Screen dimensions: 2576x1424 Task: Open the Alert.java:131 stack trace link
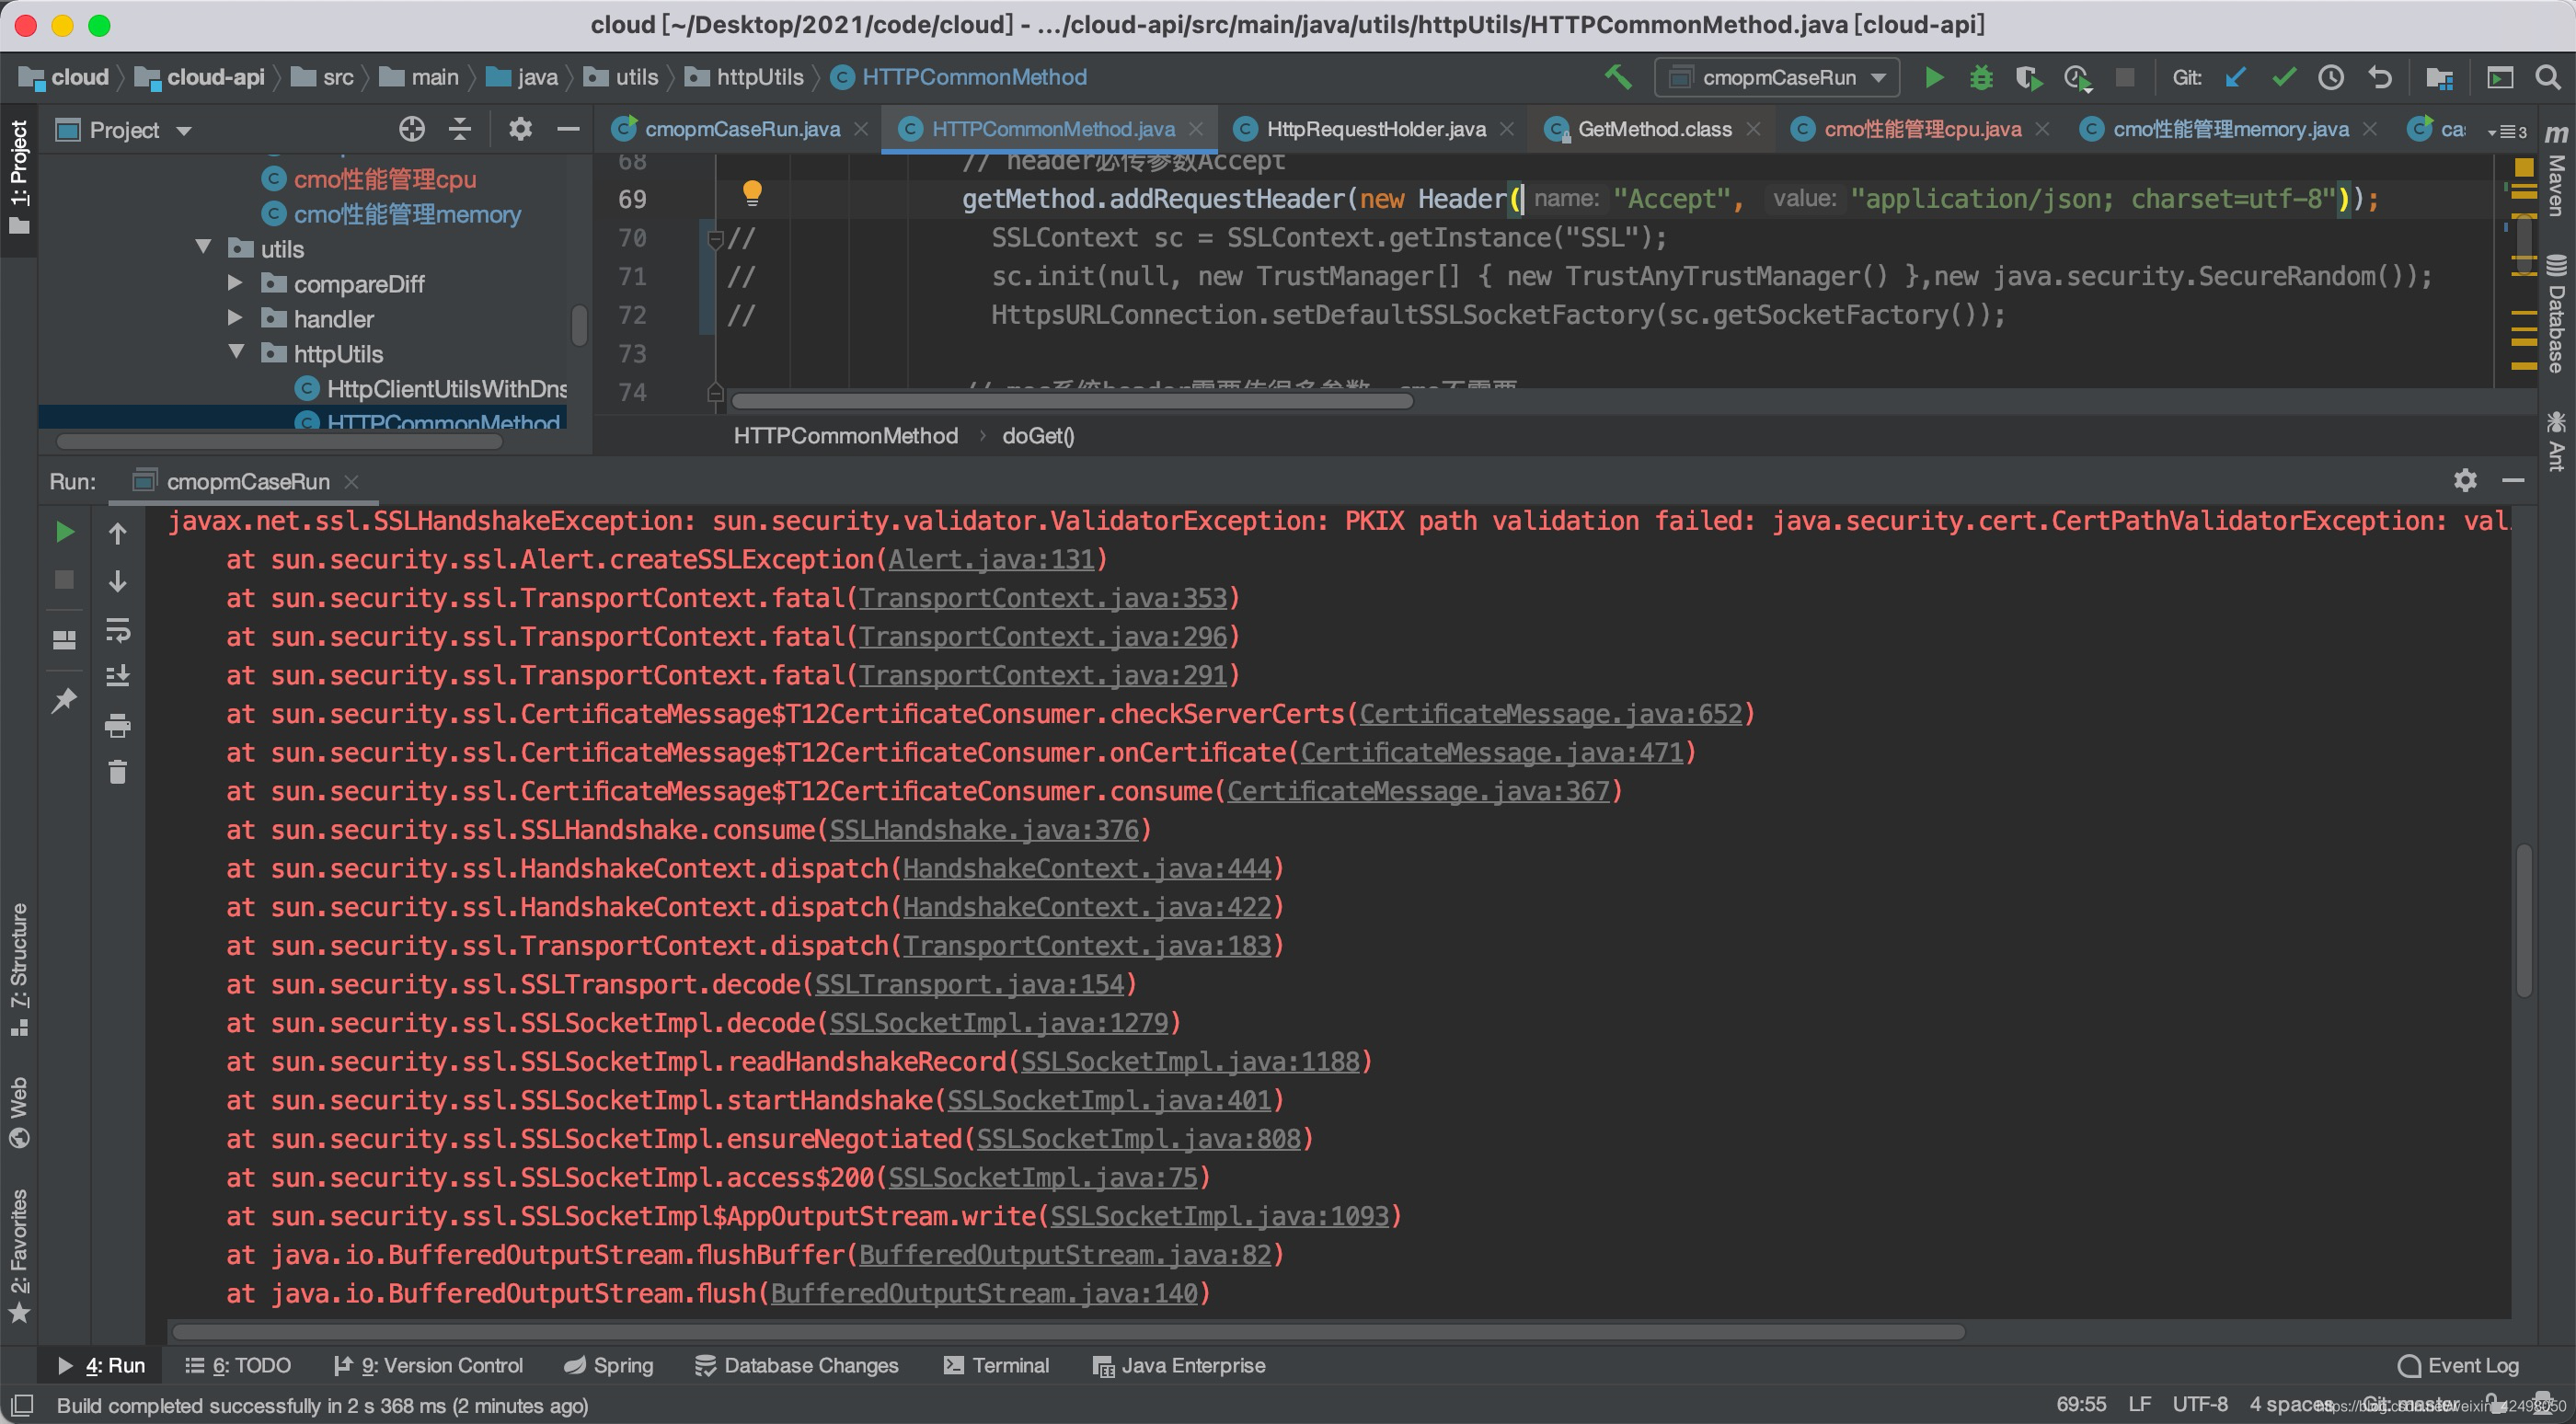click(x=991, y=559)
